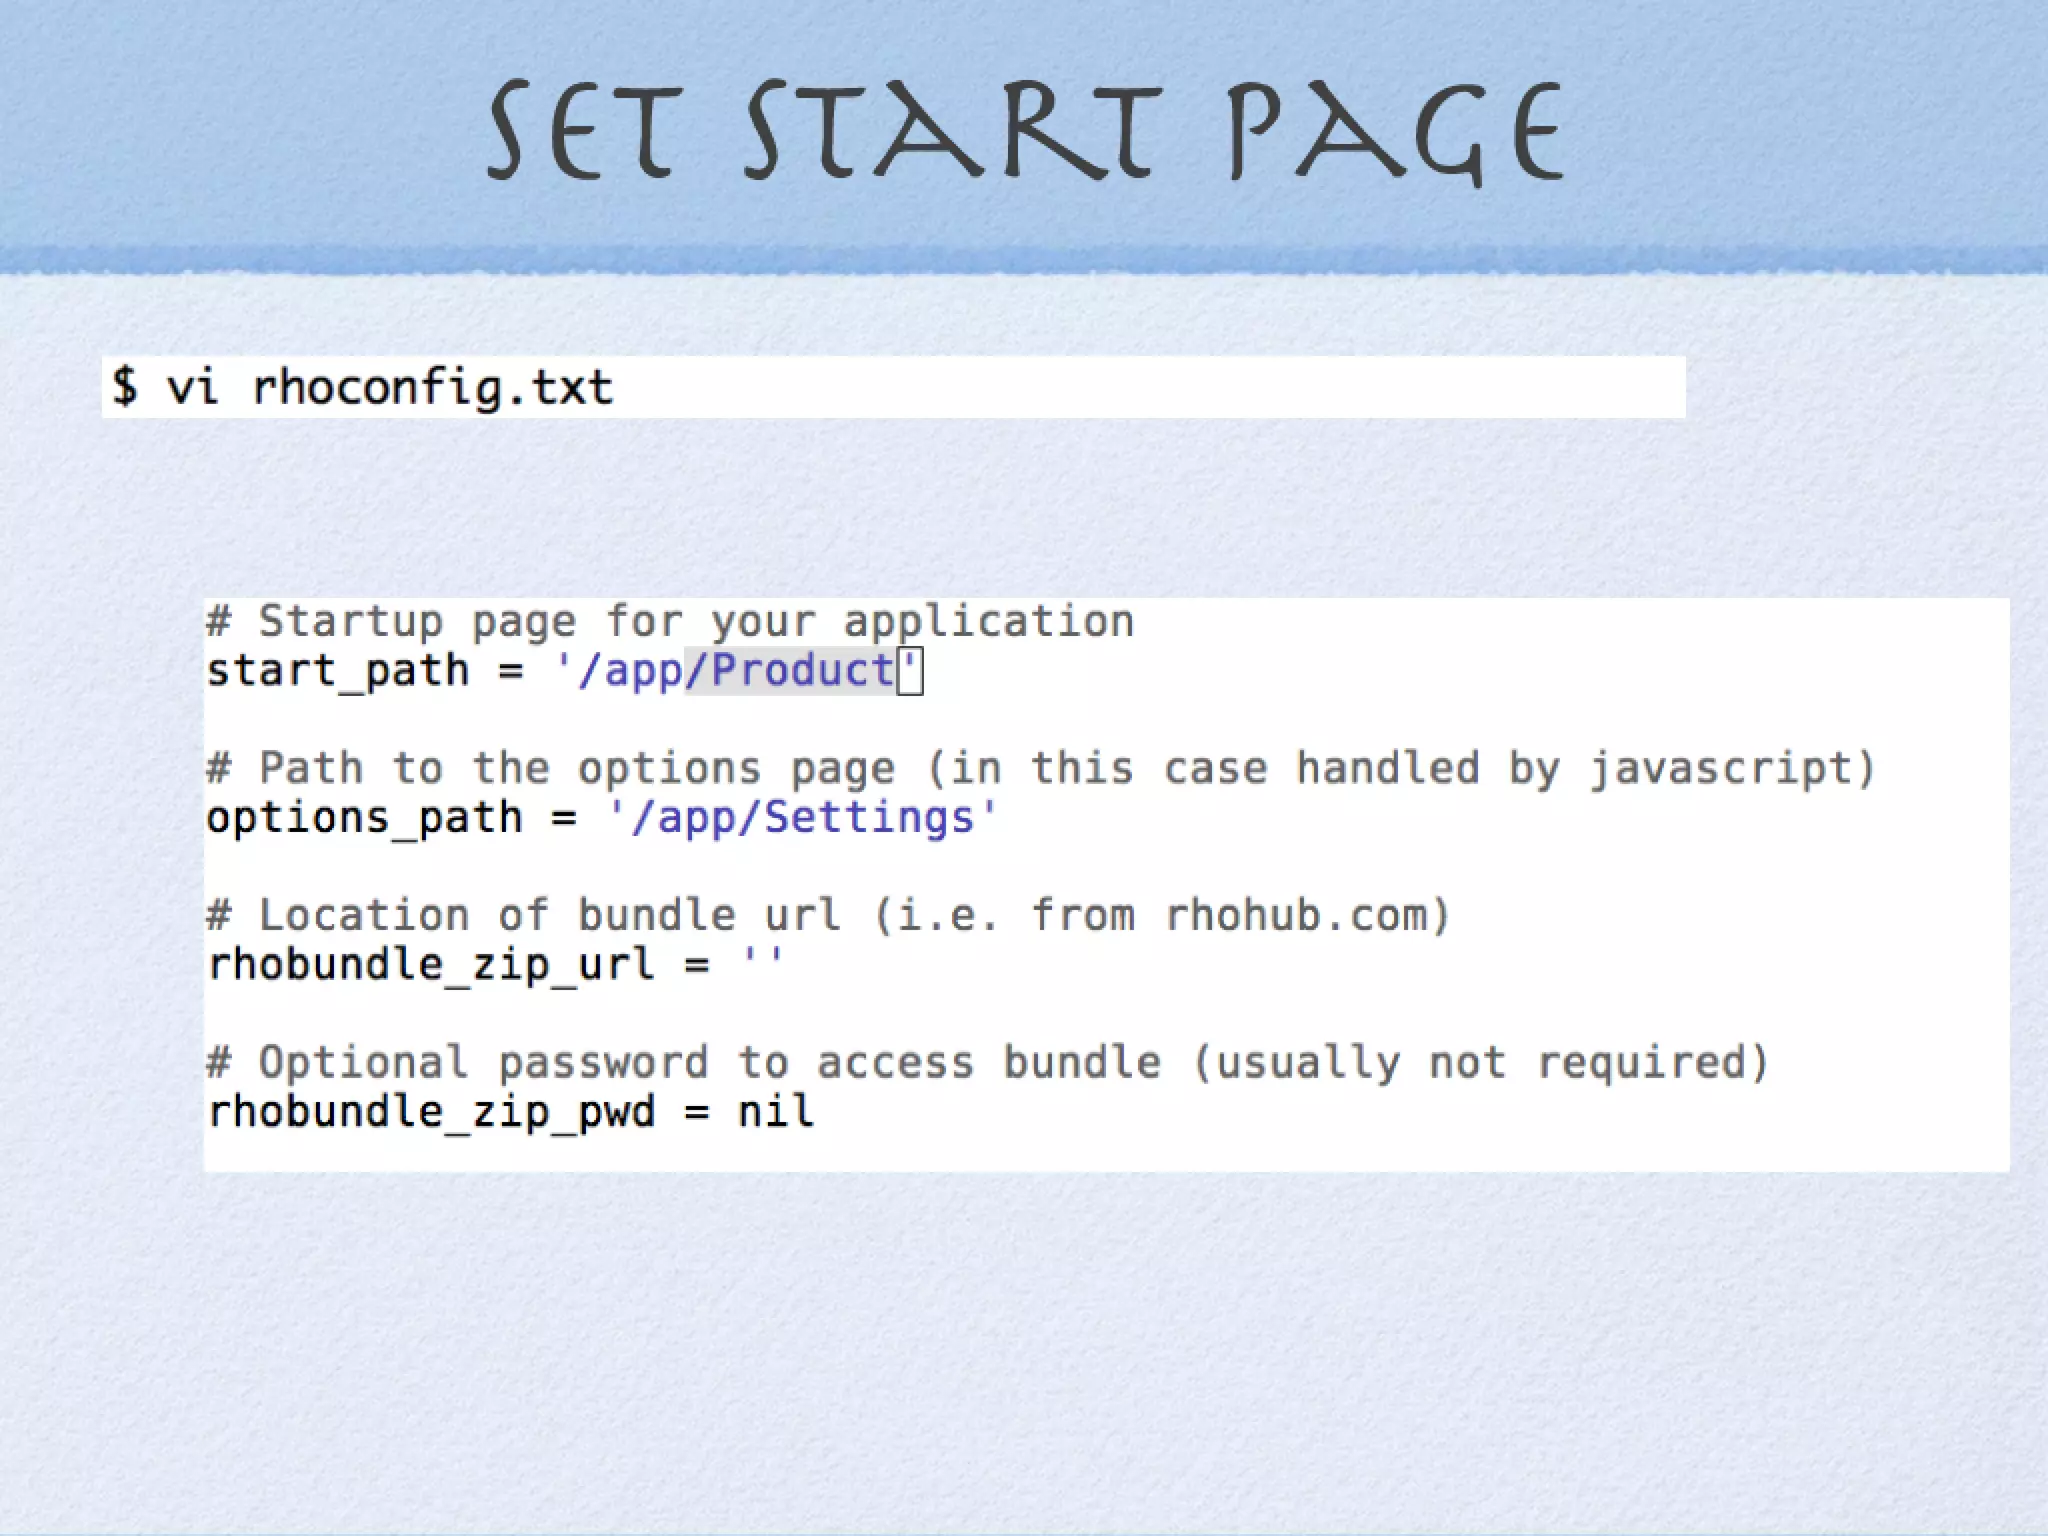The height and width of the screenshot is (1536, 2048).
Task: Click the 'nil' value
Action: 775,1111
